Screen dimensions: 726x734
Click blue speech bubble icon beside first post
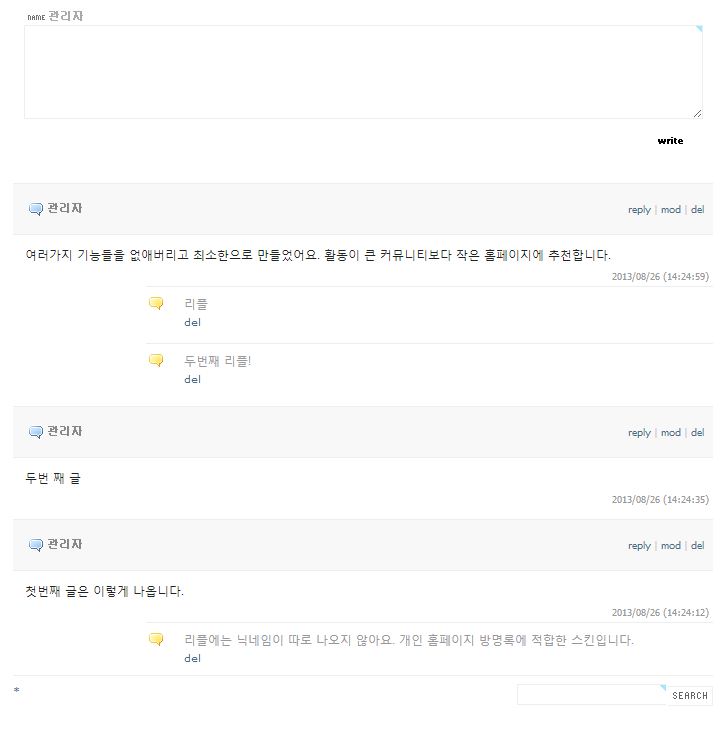pyautogui.click(x=36, y=209)
